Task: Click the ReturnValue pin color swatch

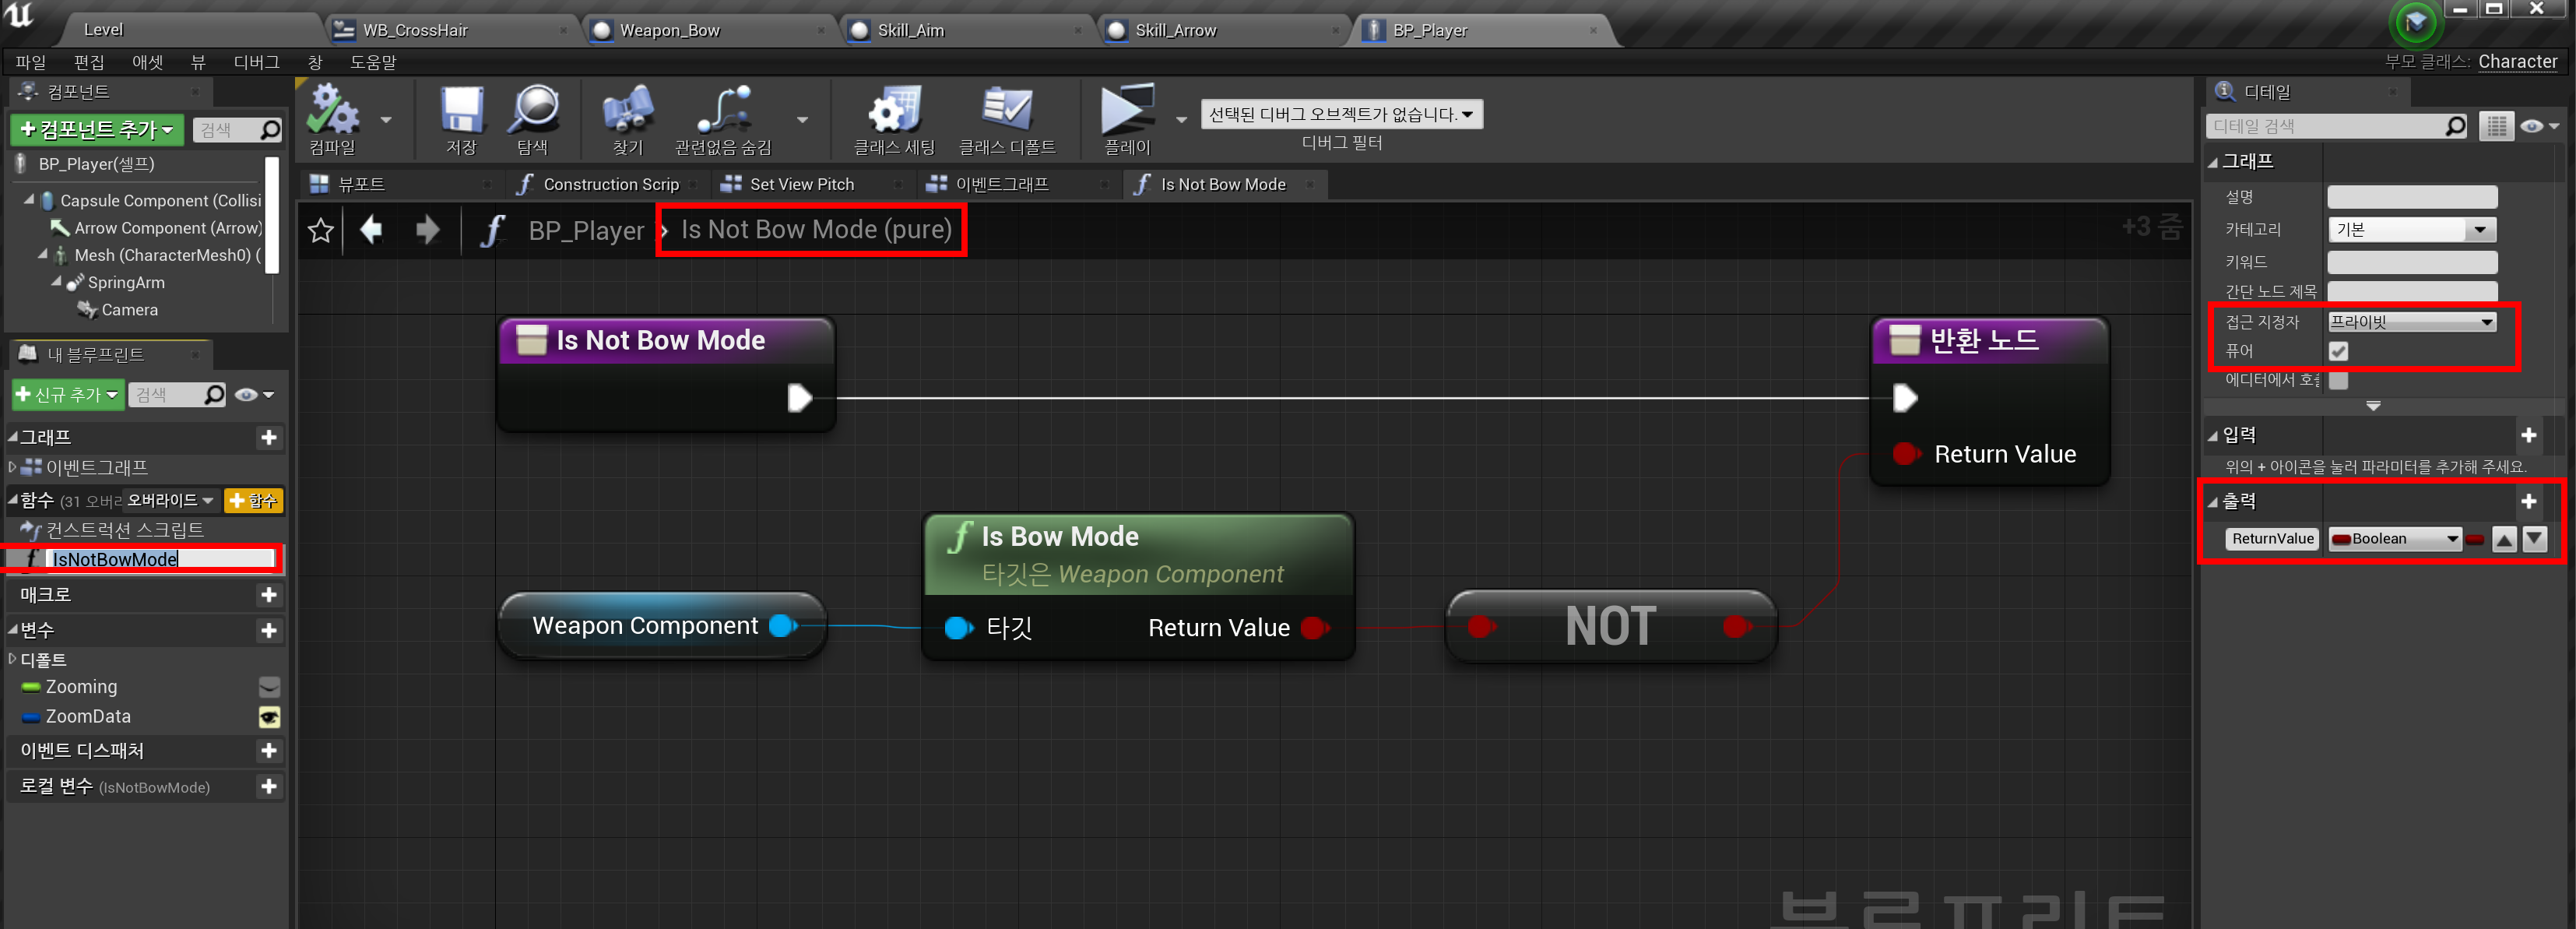Action: (2475, 539)
